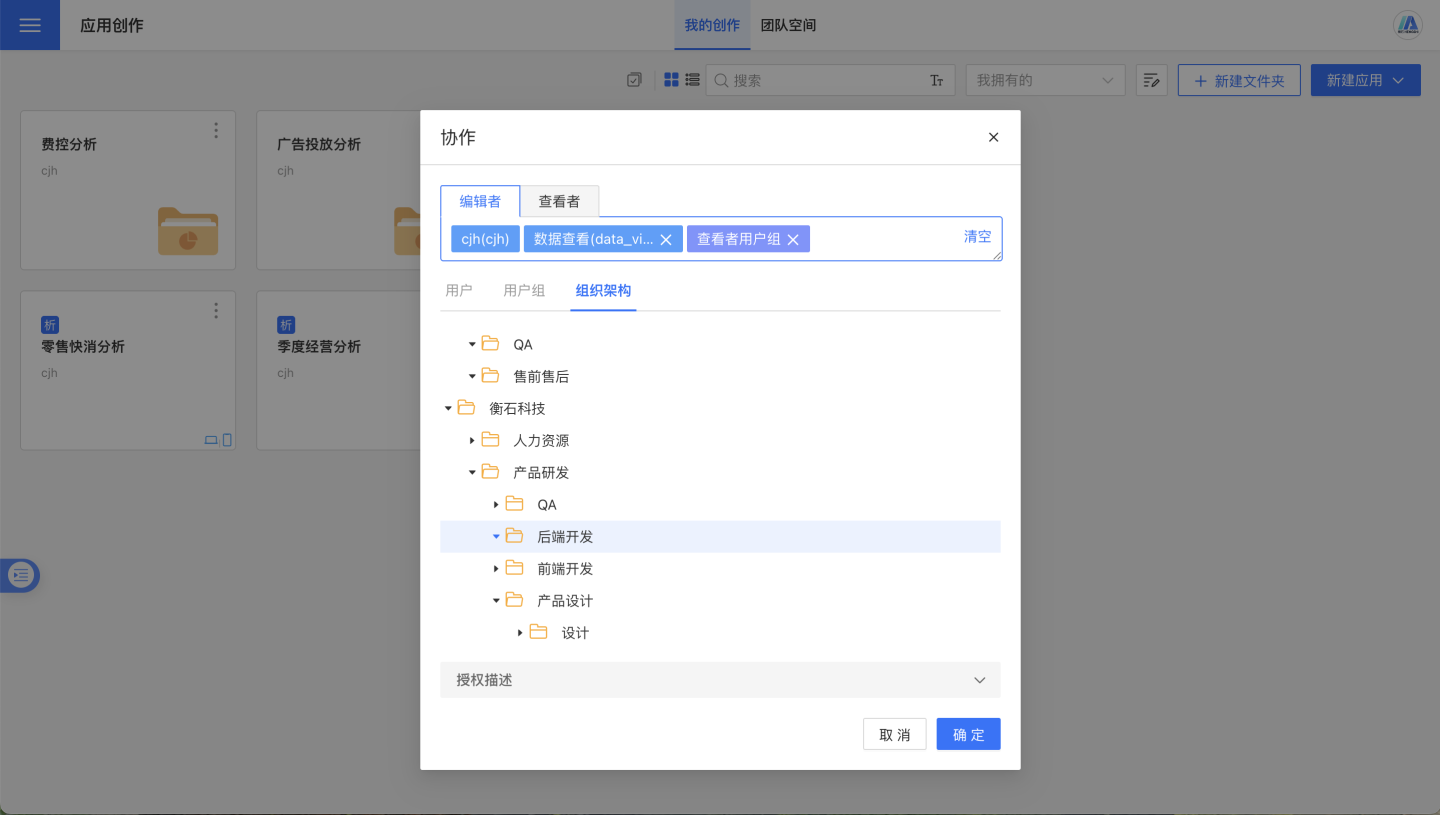Close the 协作 dialog

pos(993,137)
